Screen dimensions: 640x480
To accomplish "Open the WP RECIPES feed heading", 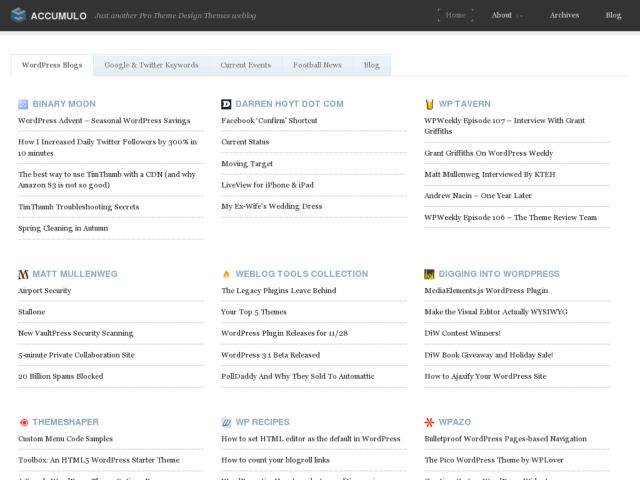I will point(262,422).
